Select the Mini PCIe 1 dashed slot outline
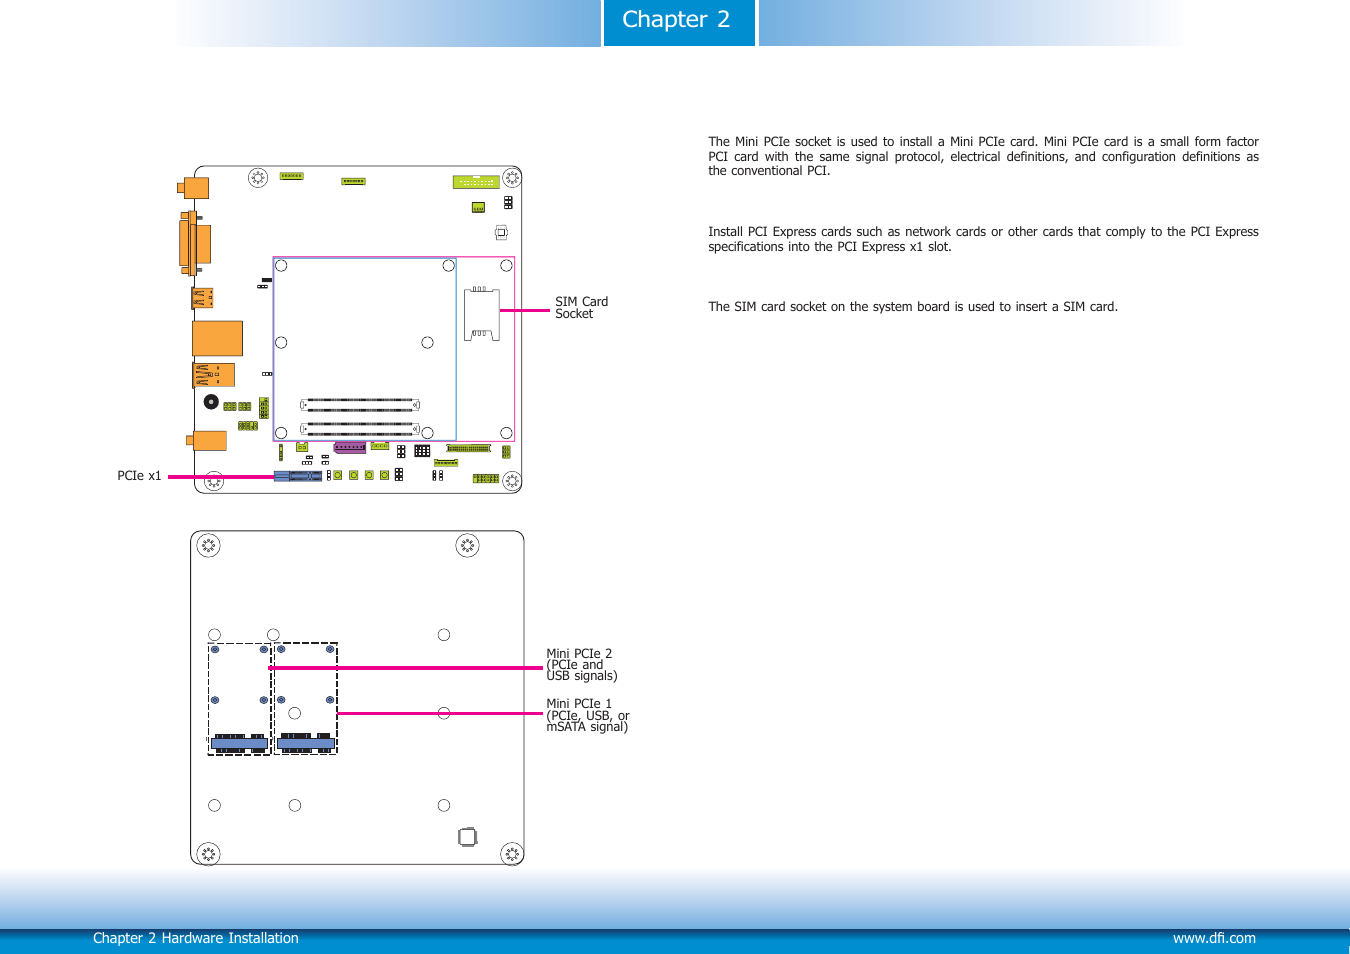This screenshot has height=954, width=1350. tap(306, 698)
